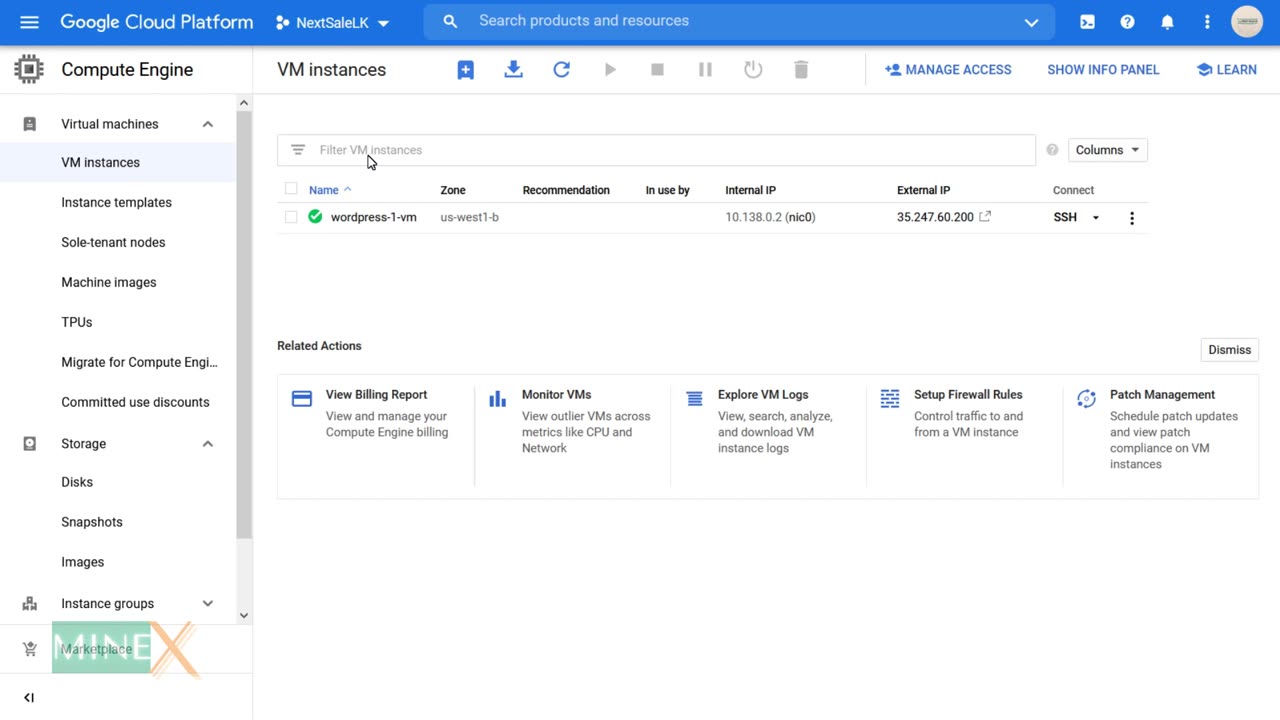Click the filter help icon beside Columns
Screen dimensions: 1280x720
pyautogui.click(x=1052, y=150)
